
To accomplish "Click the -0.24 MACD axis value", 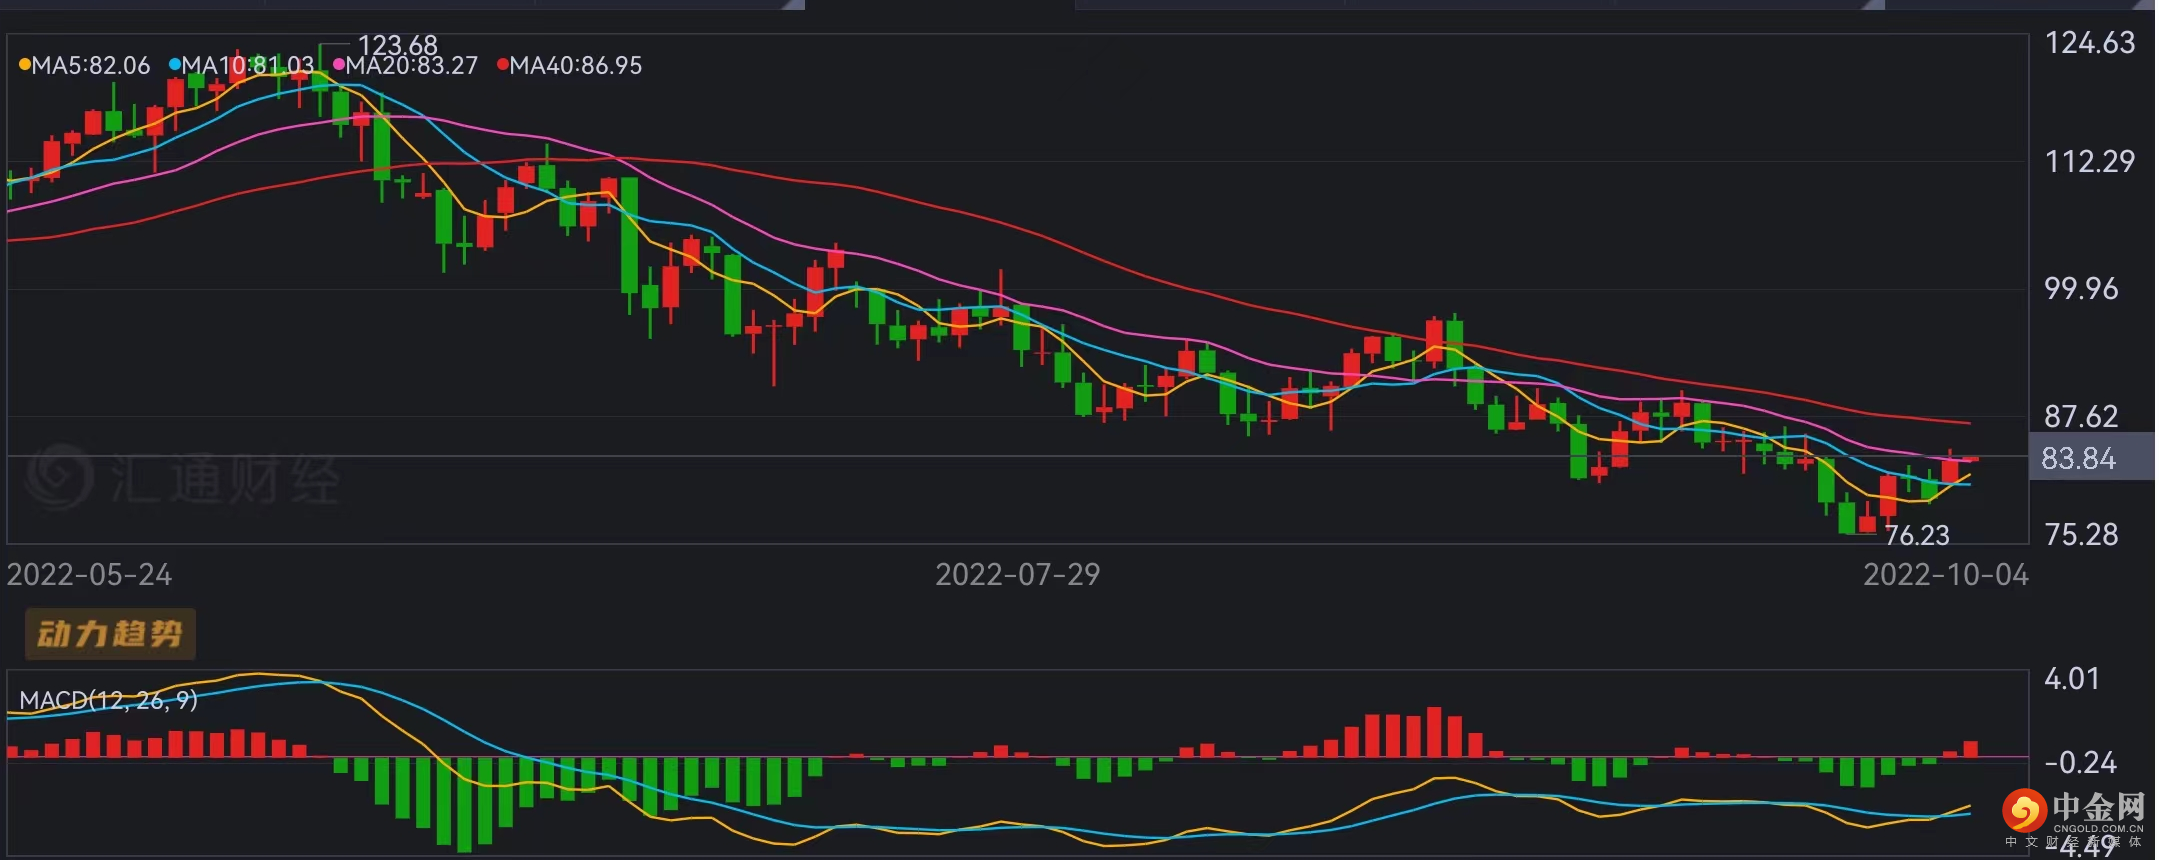I will pyautogui.click(x=2080, y=763).
